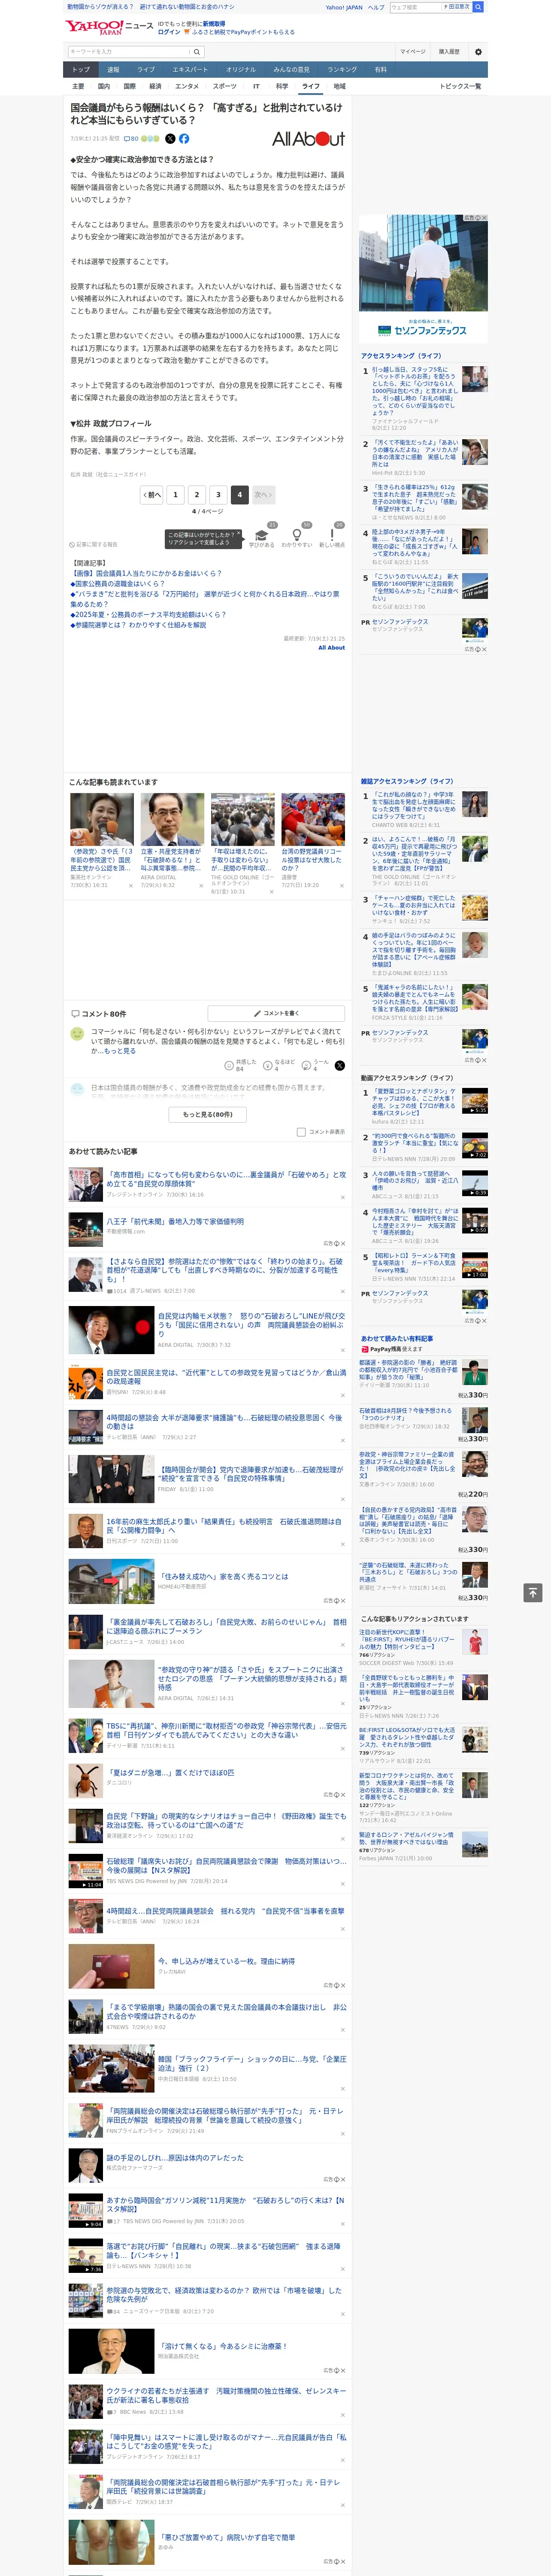Click the scroll-to-top arrow button

(533, 1593)
